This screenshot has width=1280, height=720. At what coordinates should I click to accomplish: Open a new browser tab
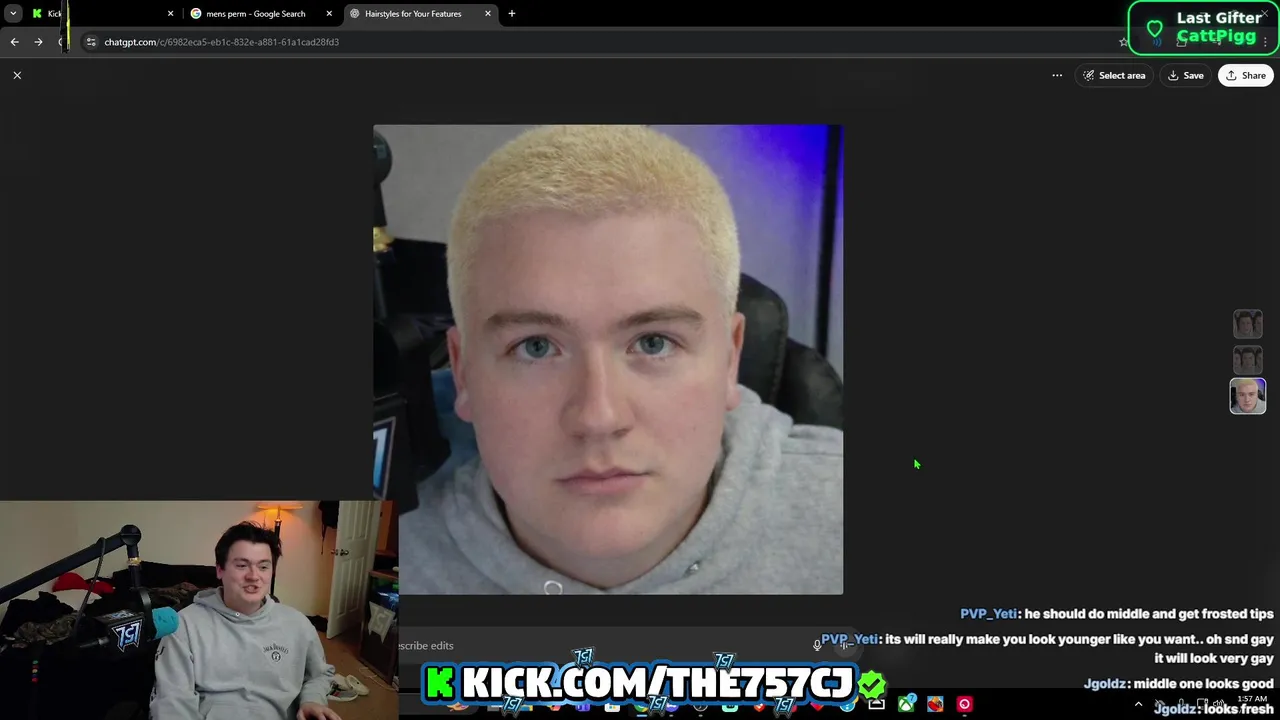512,14
